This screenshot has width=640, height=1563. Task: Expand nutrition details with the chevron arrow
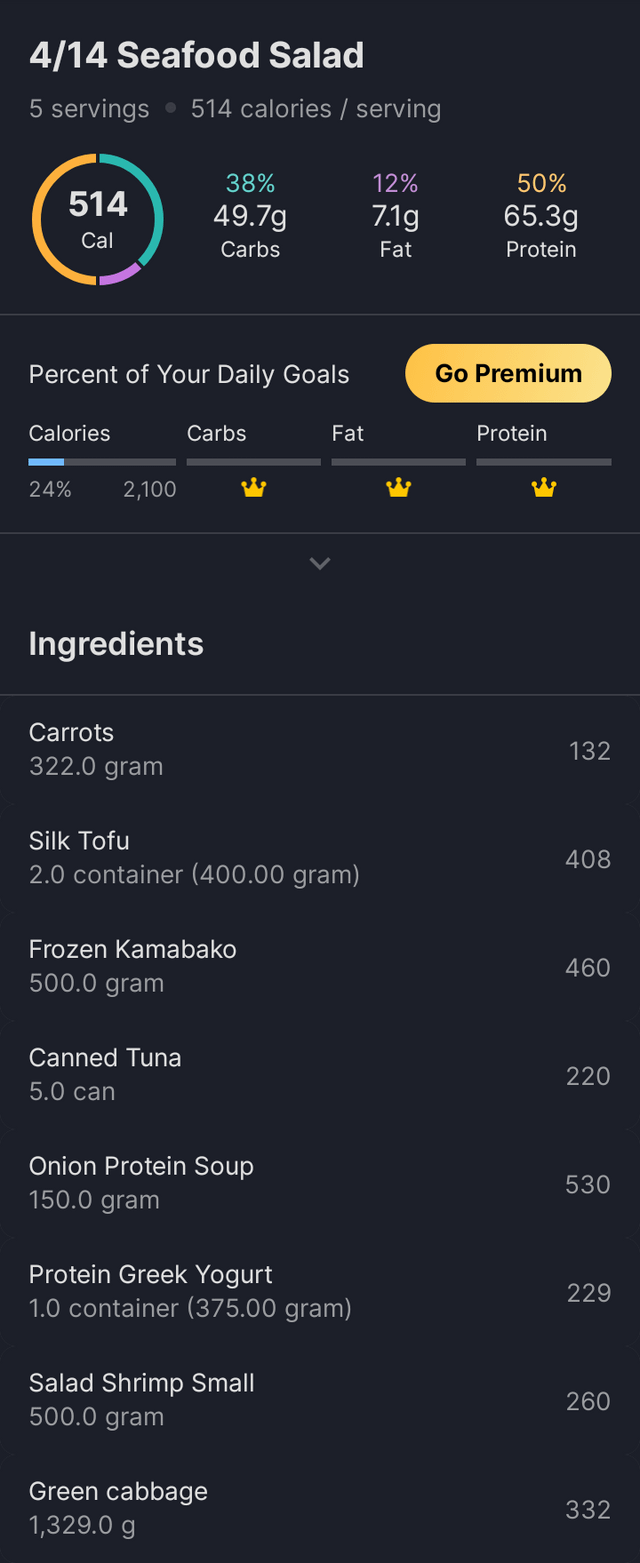[320, 564]
